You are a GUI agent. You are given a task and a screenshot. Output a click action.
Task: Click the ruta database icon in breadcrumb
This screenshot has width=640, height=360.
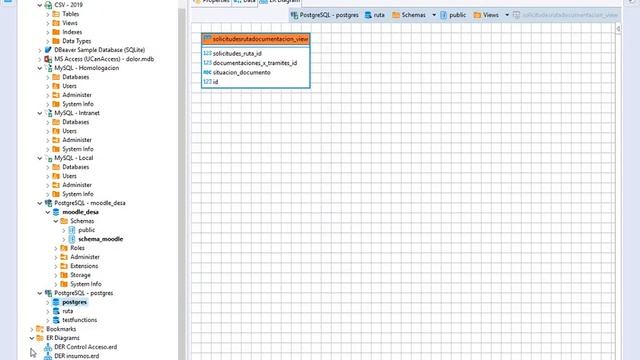point(368,15)
